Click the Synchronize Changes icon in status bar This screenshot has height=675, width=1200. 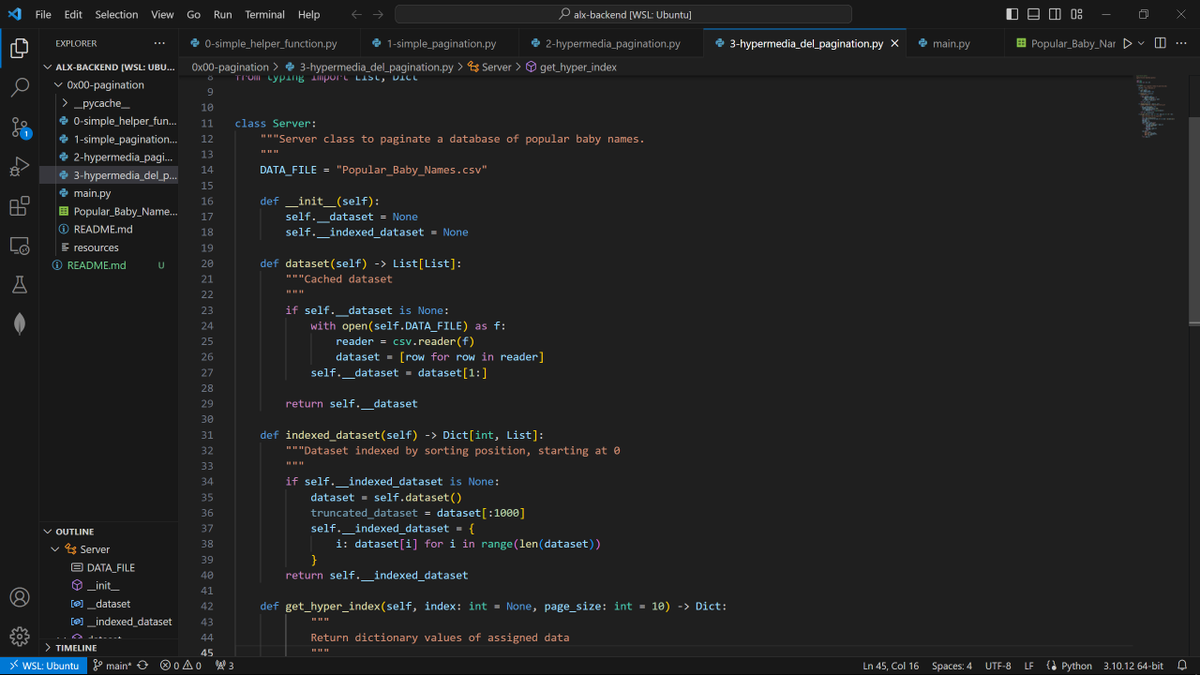pyautogui.click(x=142, y=666)
